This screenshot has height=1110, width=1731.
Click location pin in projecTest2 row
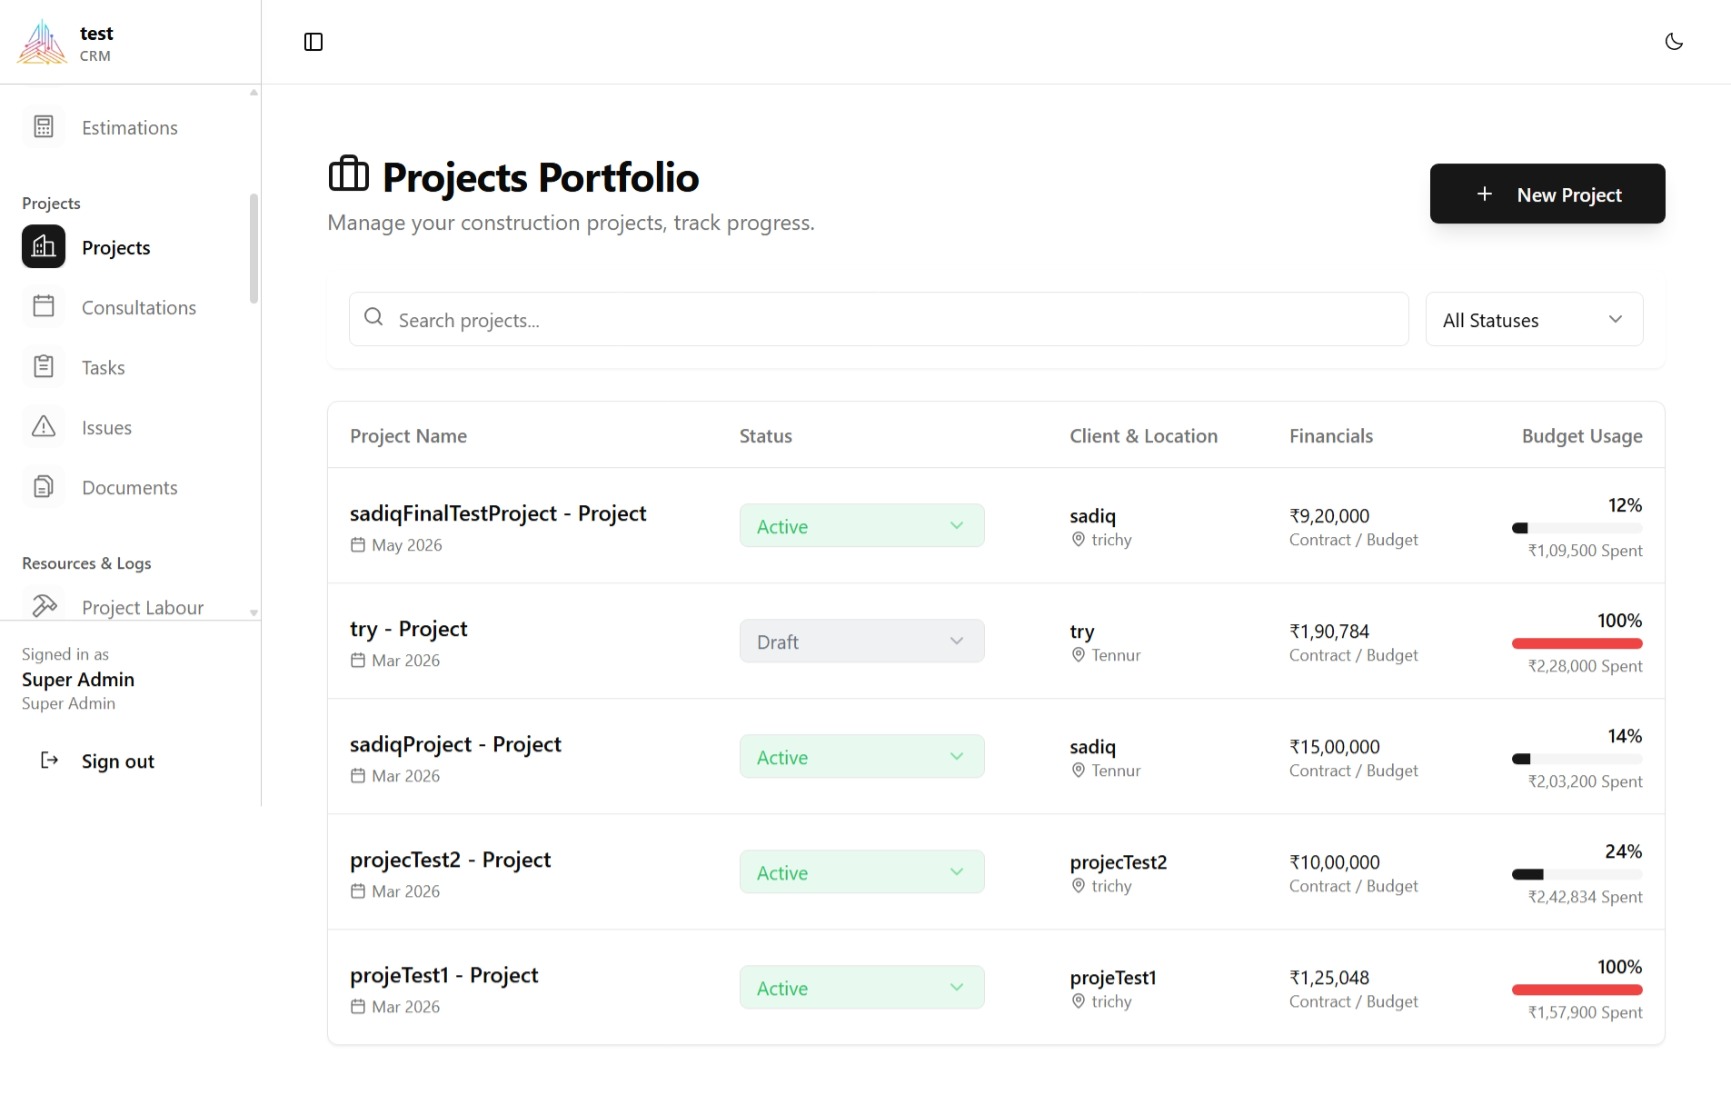point(1078,886)
